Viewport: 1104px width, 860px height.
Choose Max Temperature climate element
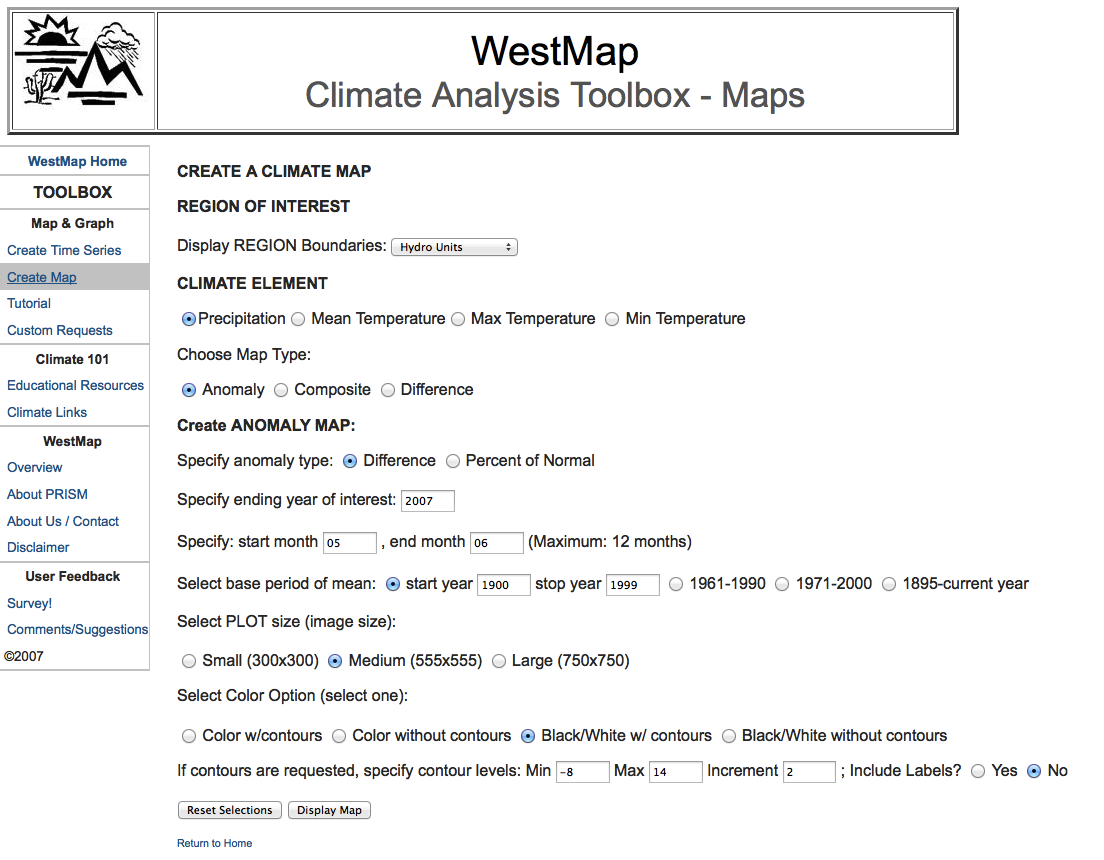click(458, 319)
